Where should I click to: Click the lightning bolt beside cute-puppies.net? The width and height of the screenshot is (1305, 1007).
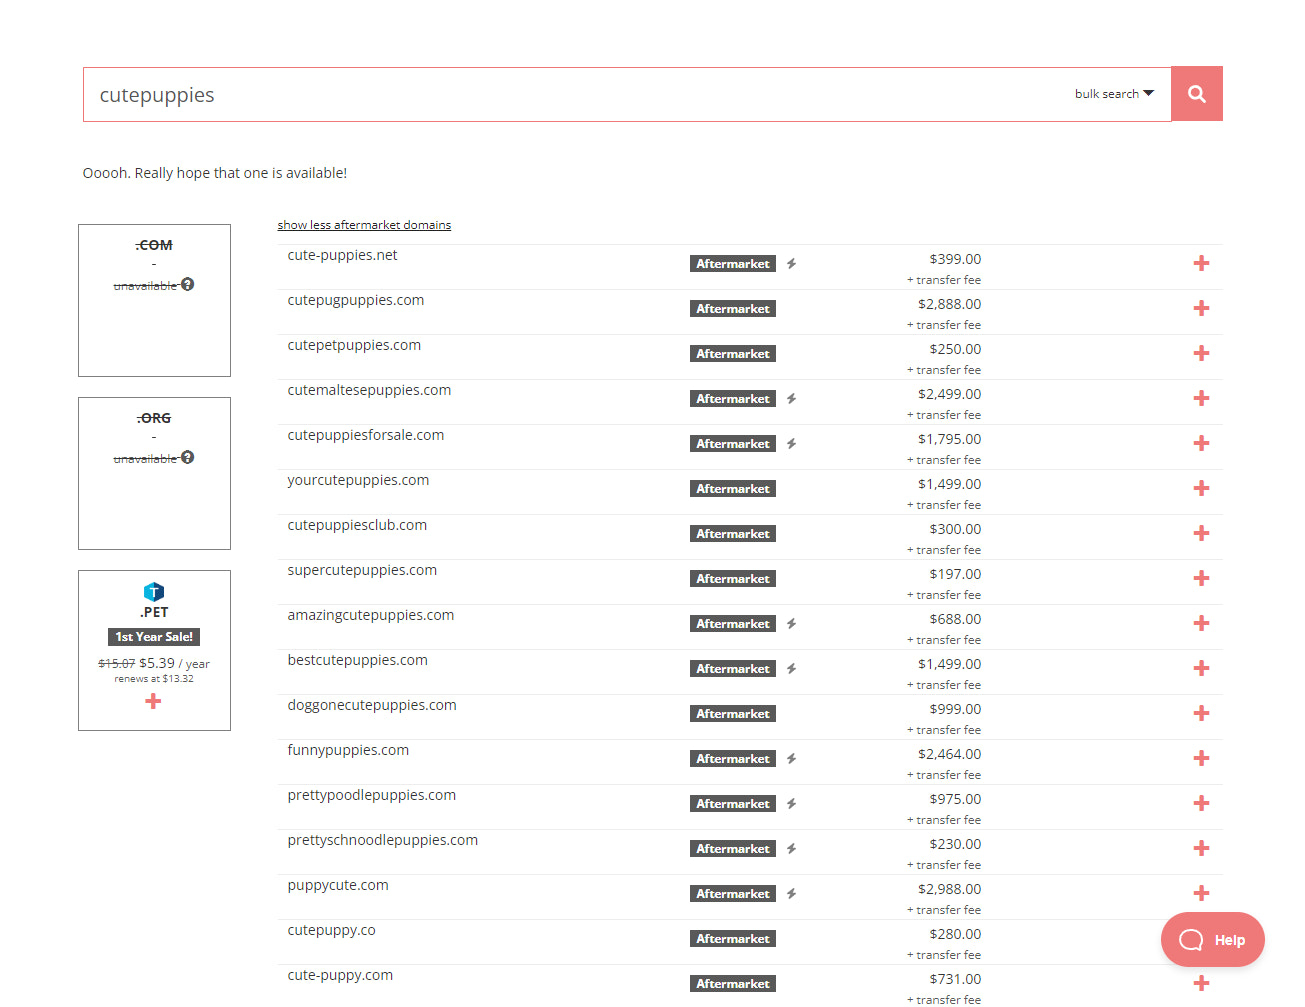click(791, 263)
